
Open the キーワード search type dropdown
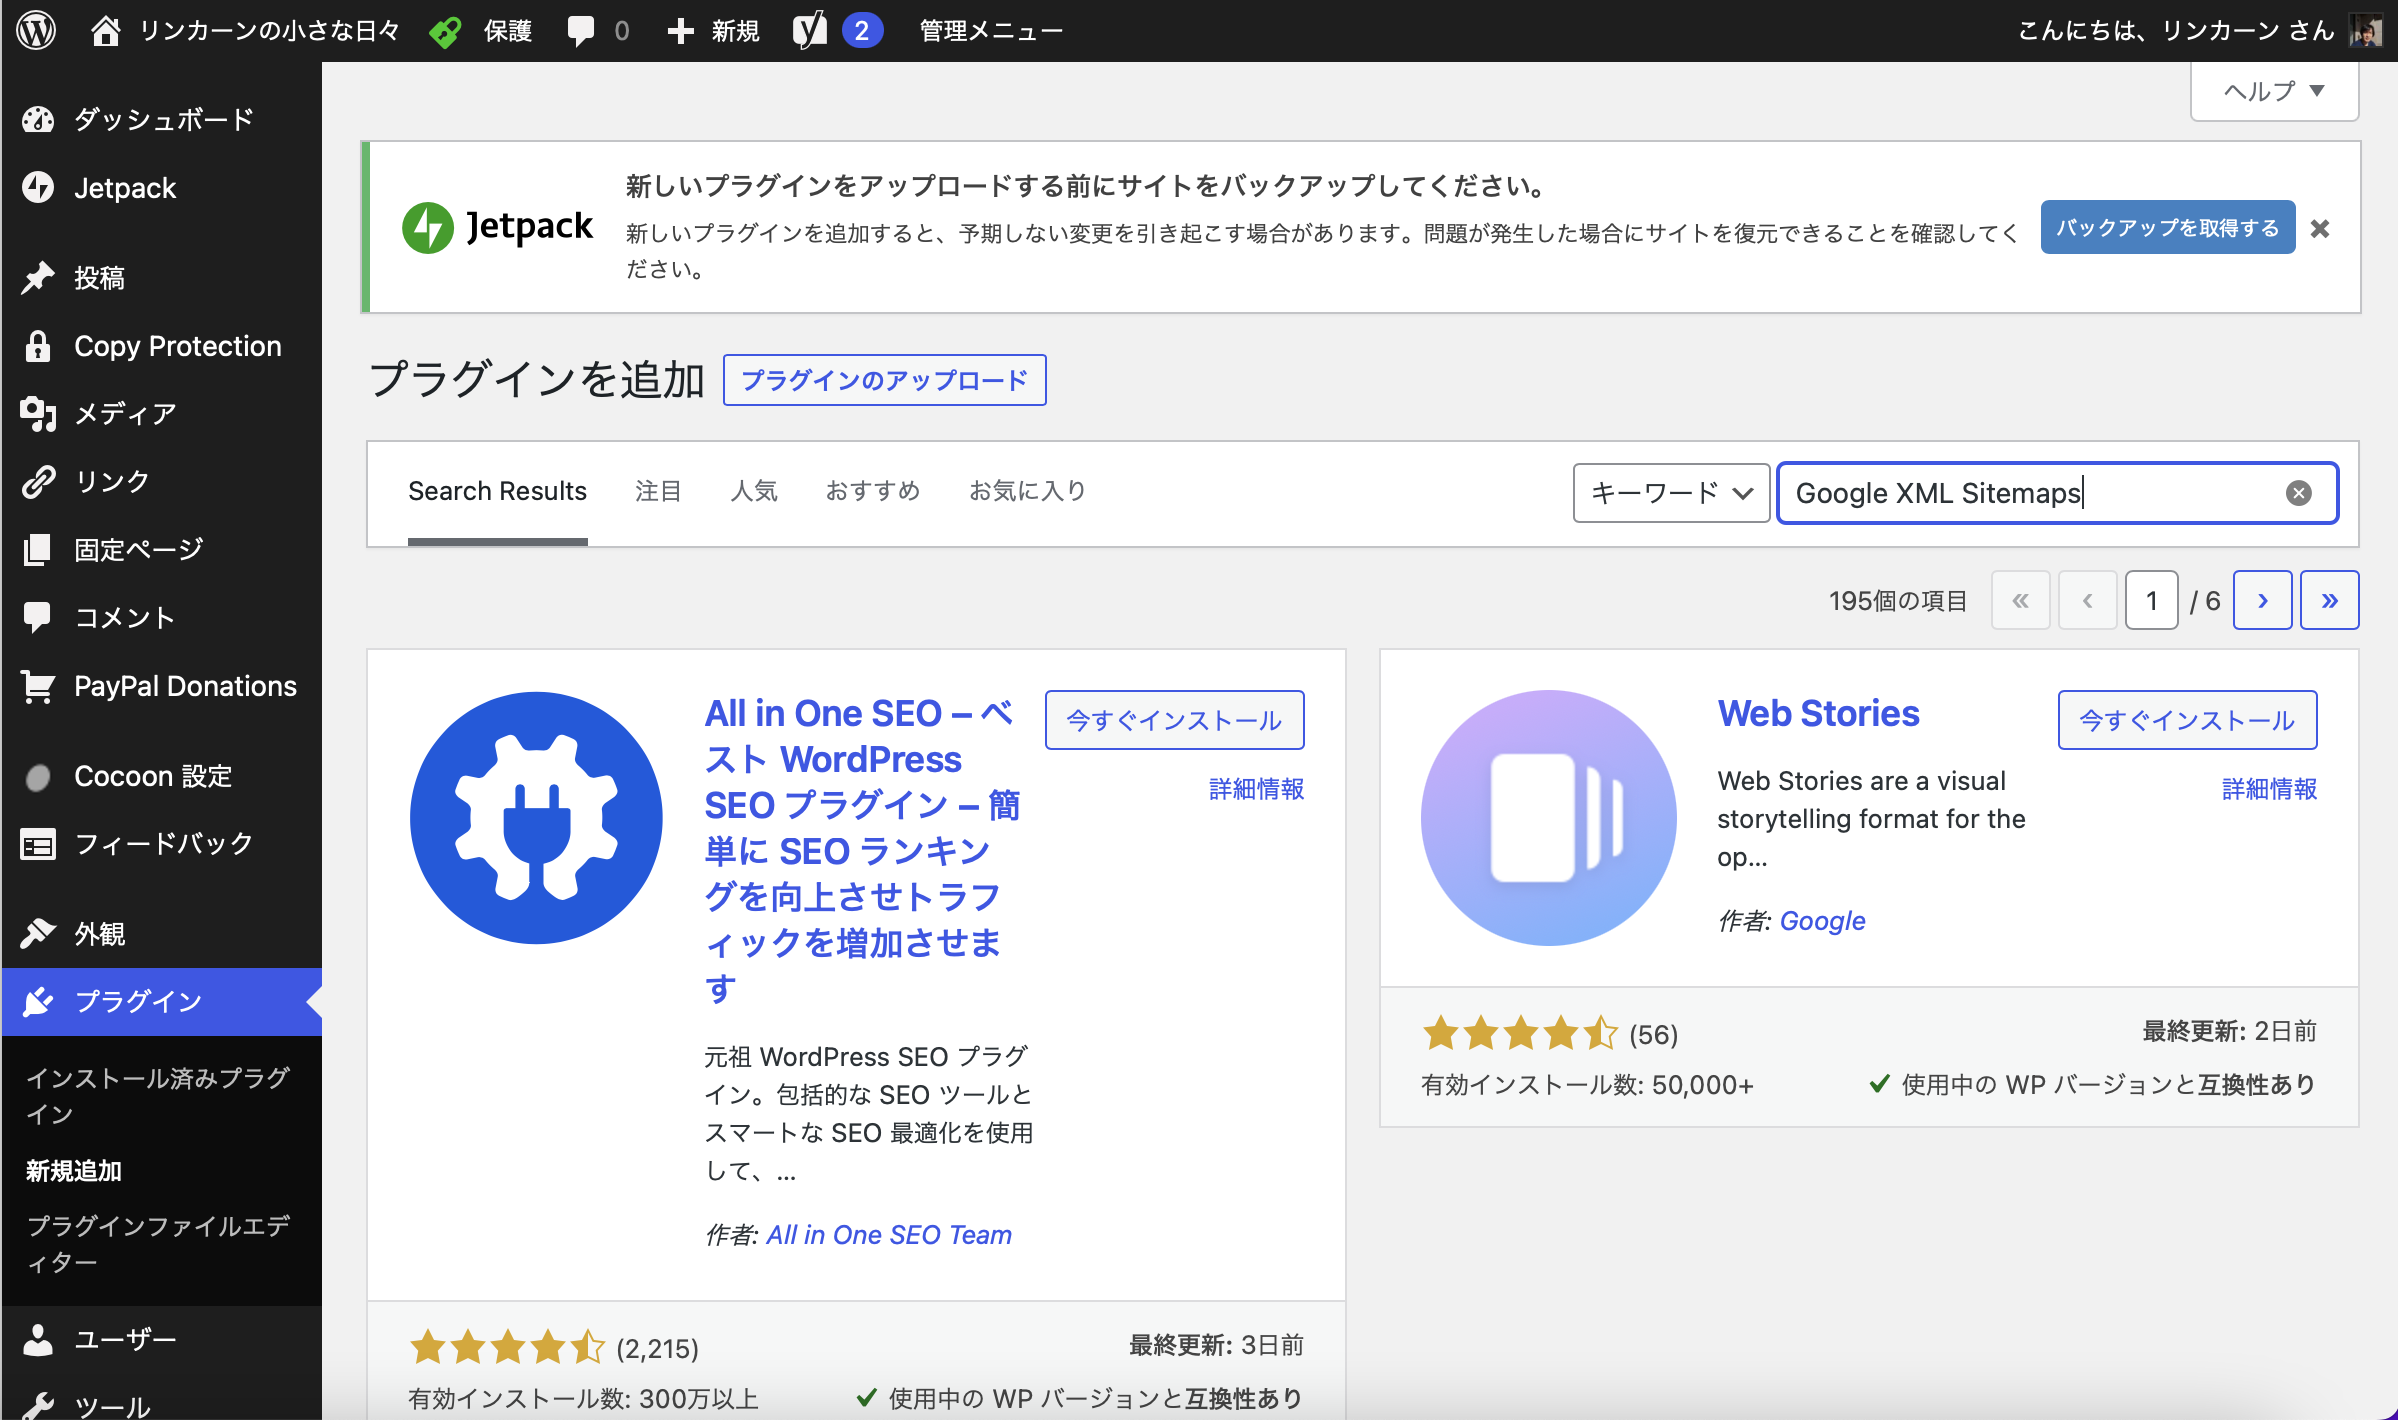point(1671,493)
